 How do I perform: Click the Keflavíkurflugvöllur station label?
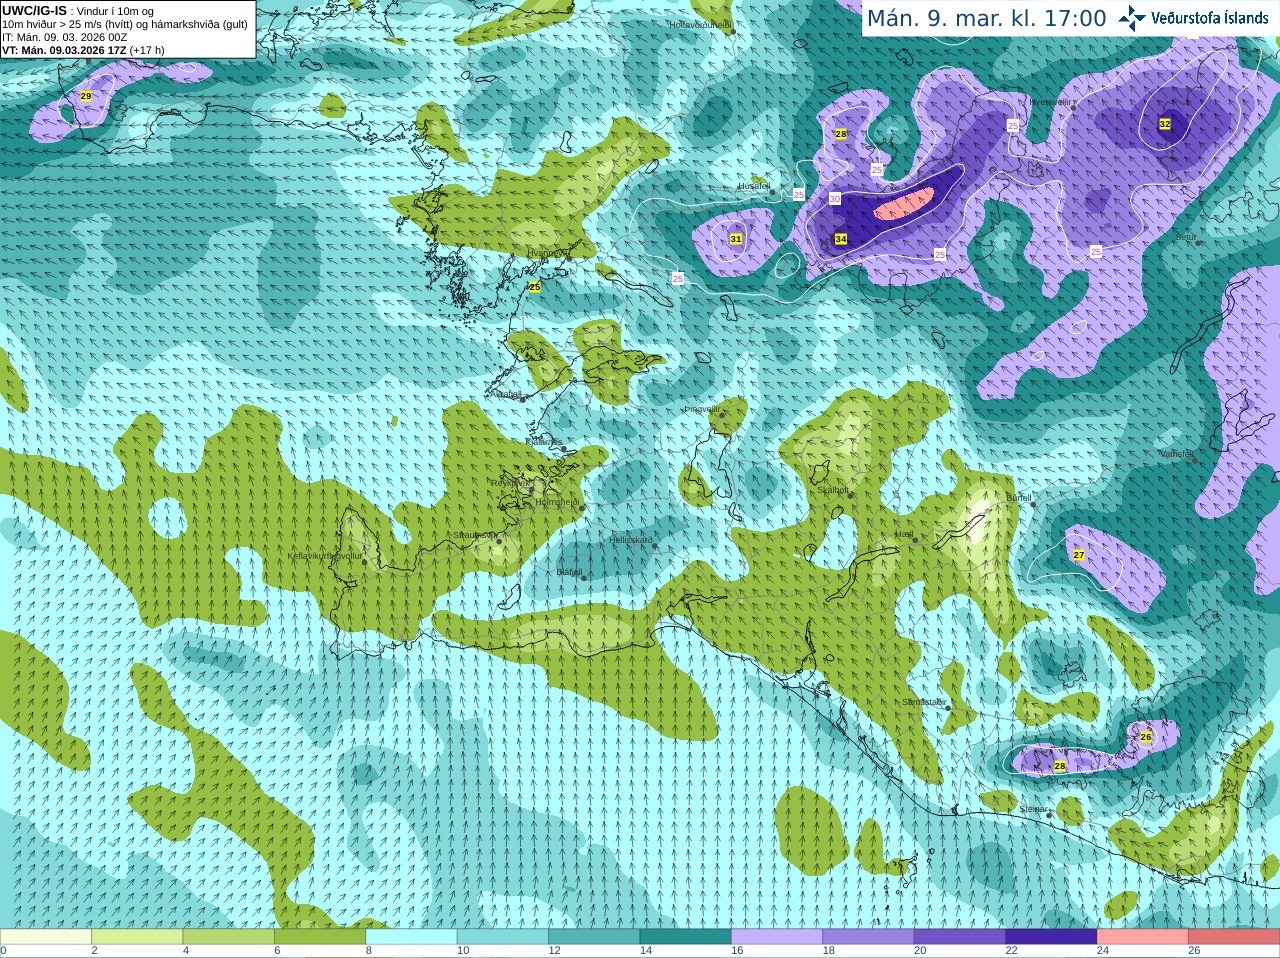point(325,556)
